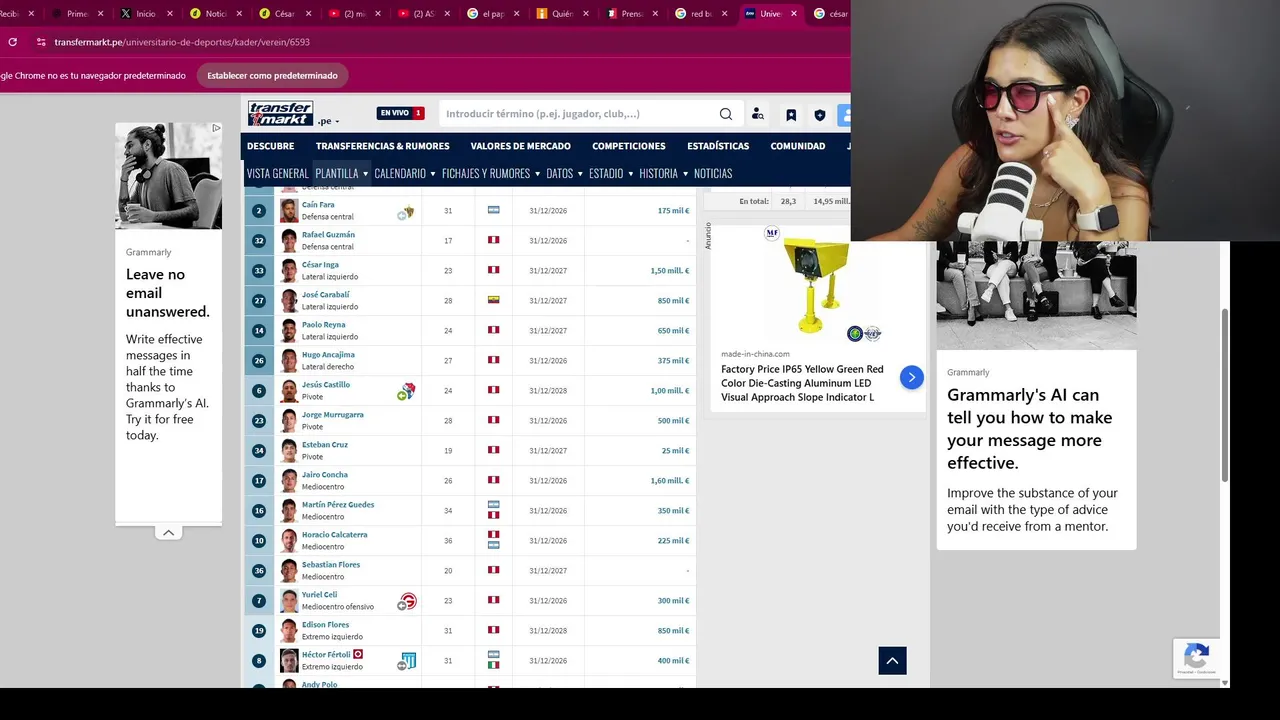1280x720 pixels.
Task: Open the .pe country dropdown
Action: pos(329,121)
